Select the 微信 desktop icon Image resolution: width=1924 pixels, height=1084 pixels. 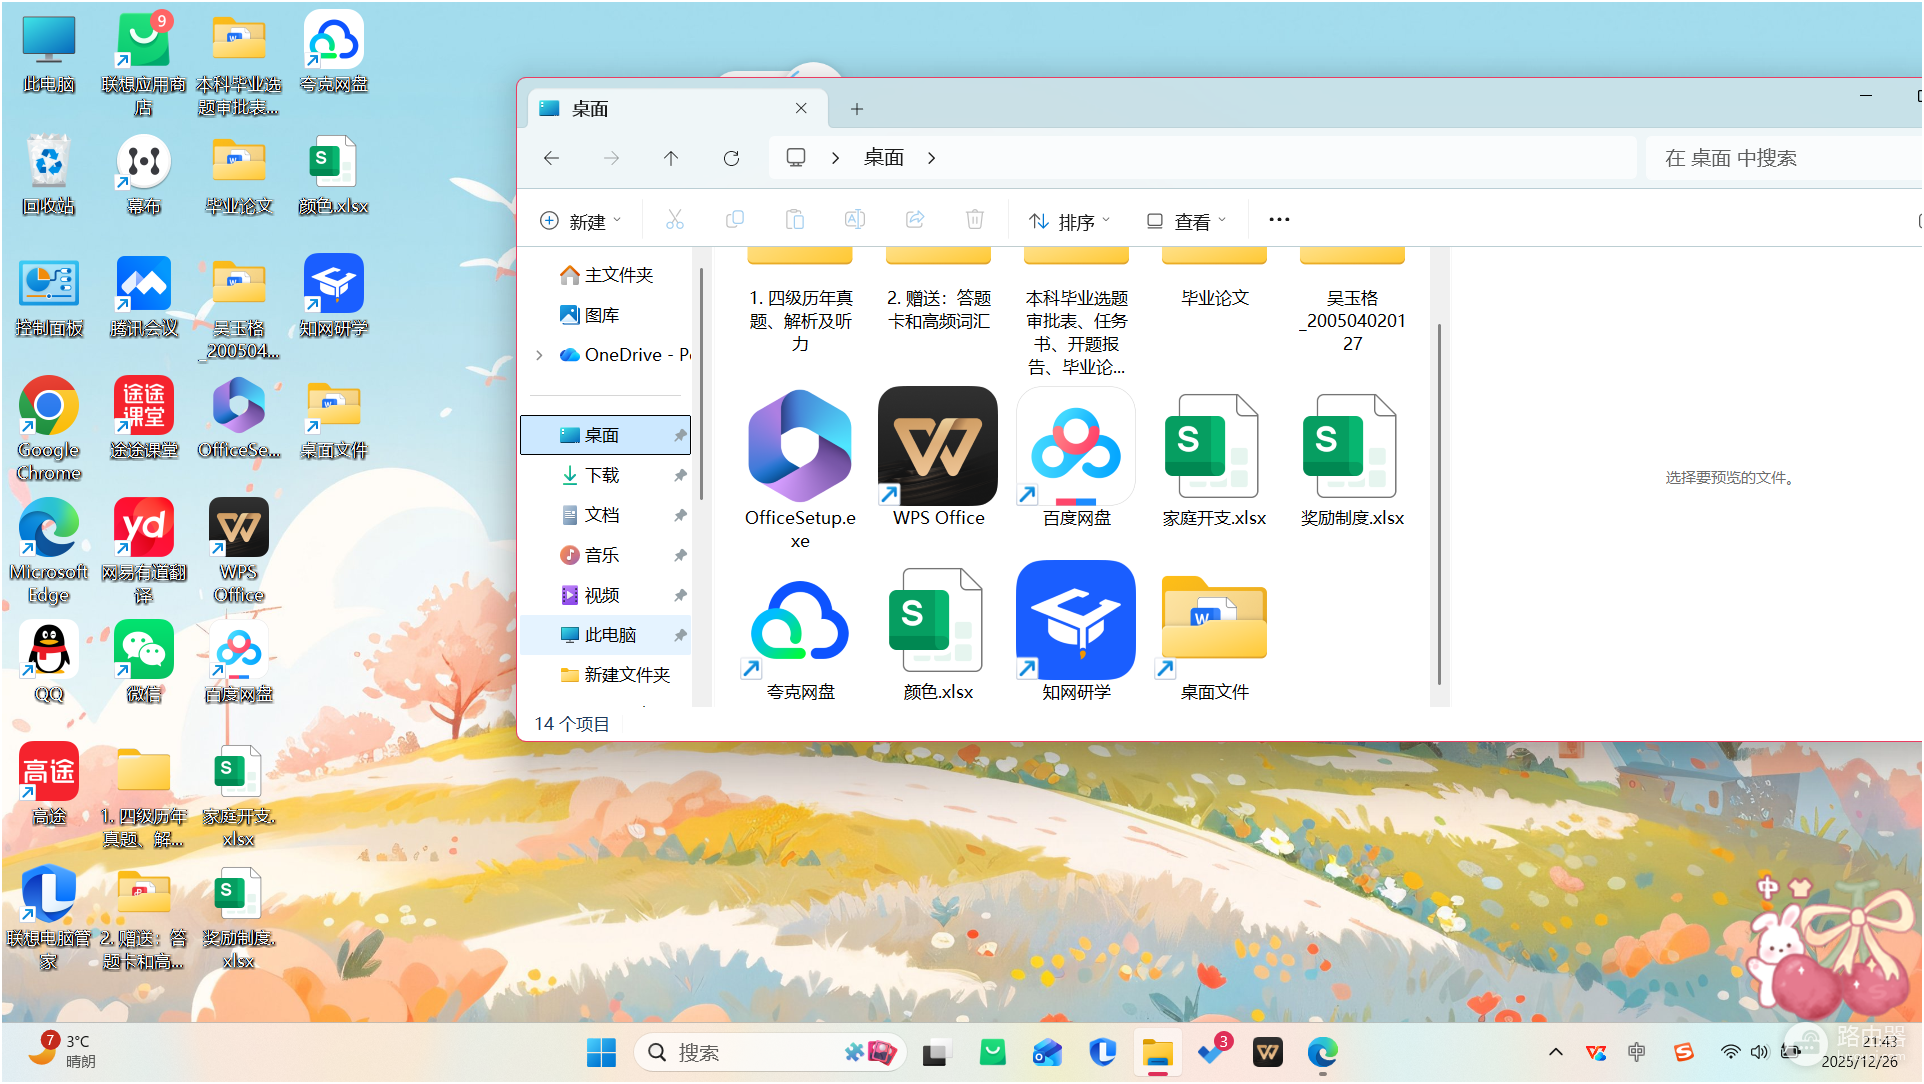click(x=144, y=662)
